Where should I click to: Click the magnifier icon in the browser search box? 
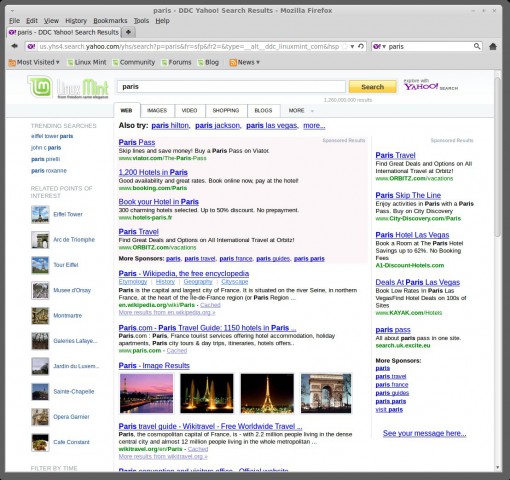pos(477,46)
